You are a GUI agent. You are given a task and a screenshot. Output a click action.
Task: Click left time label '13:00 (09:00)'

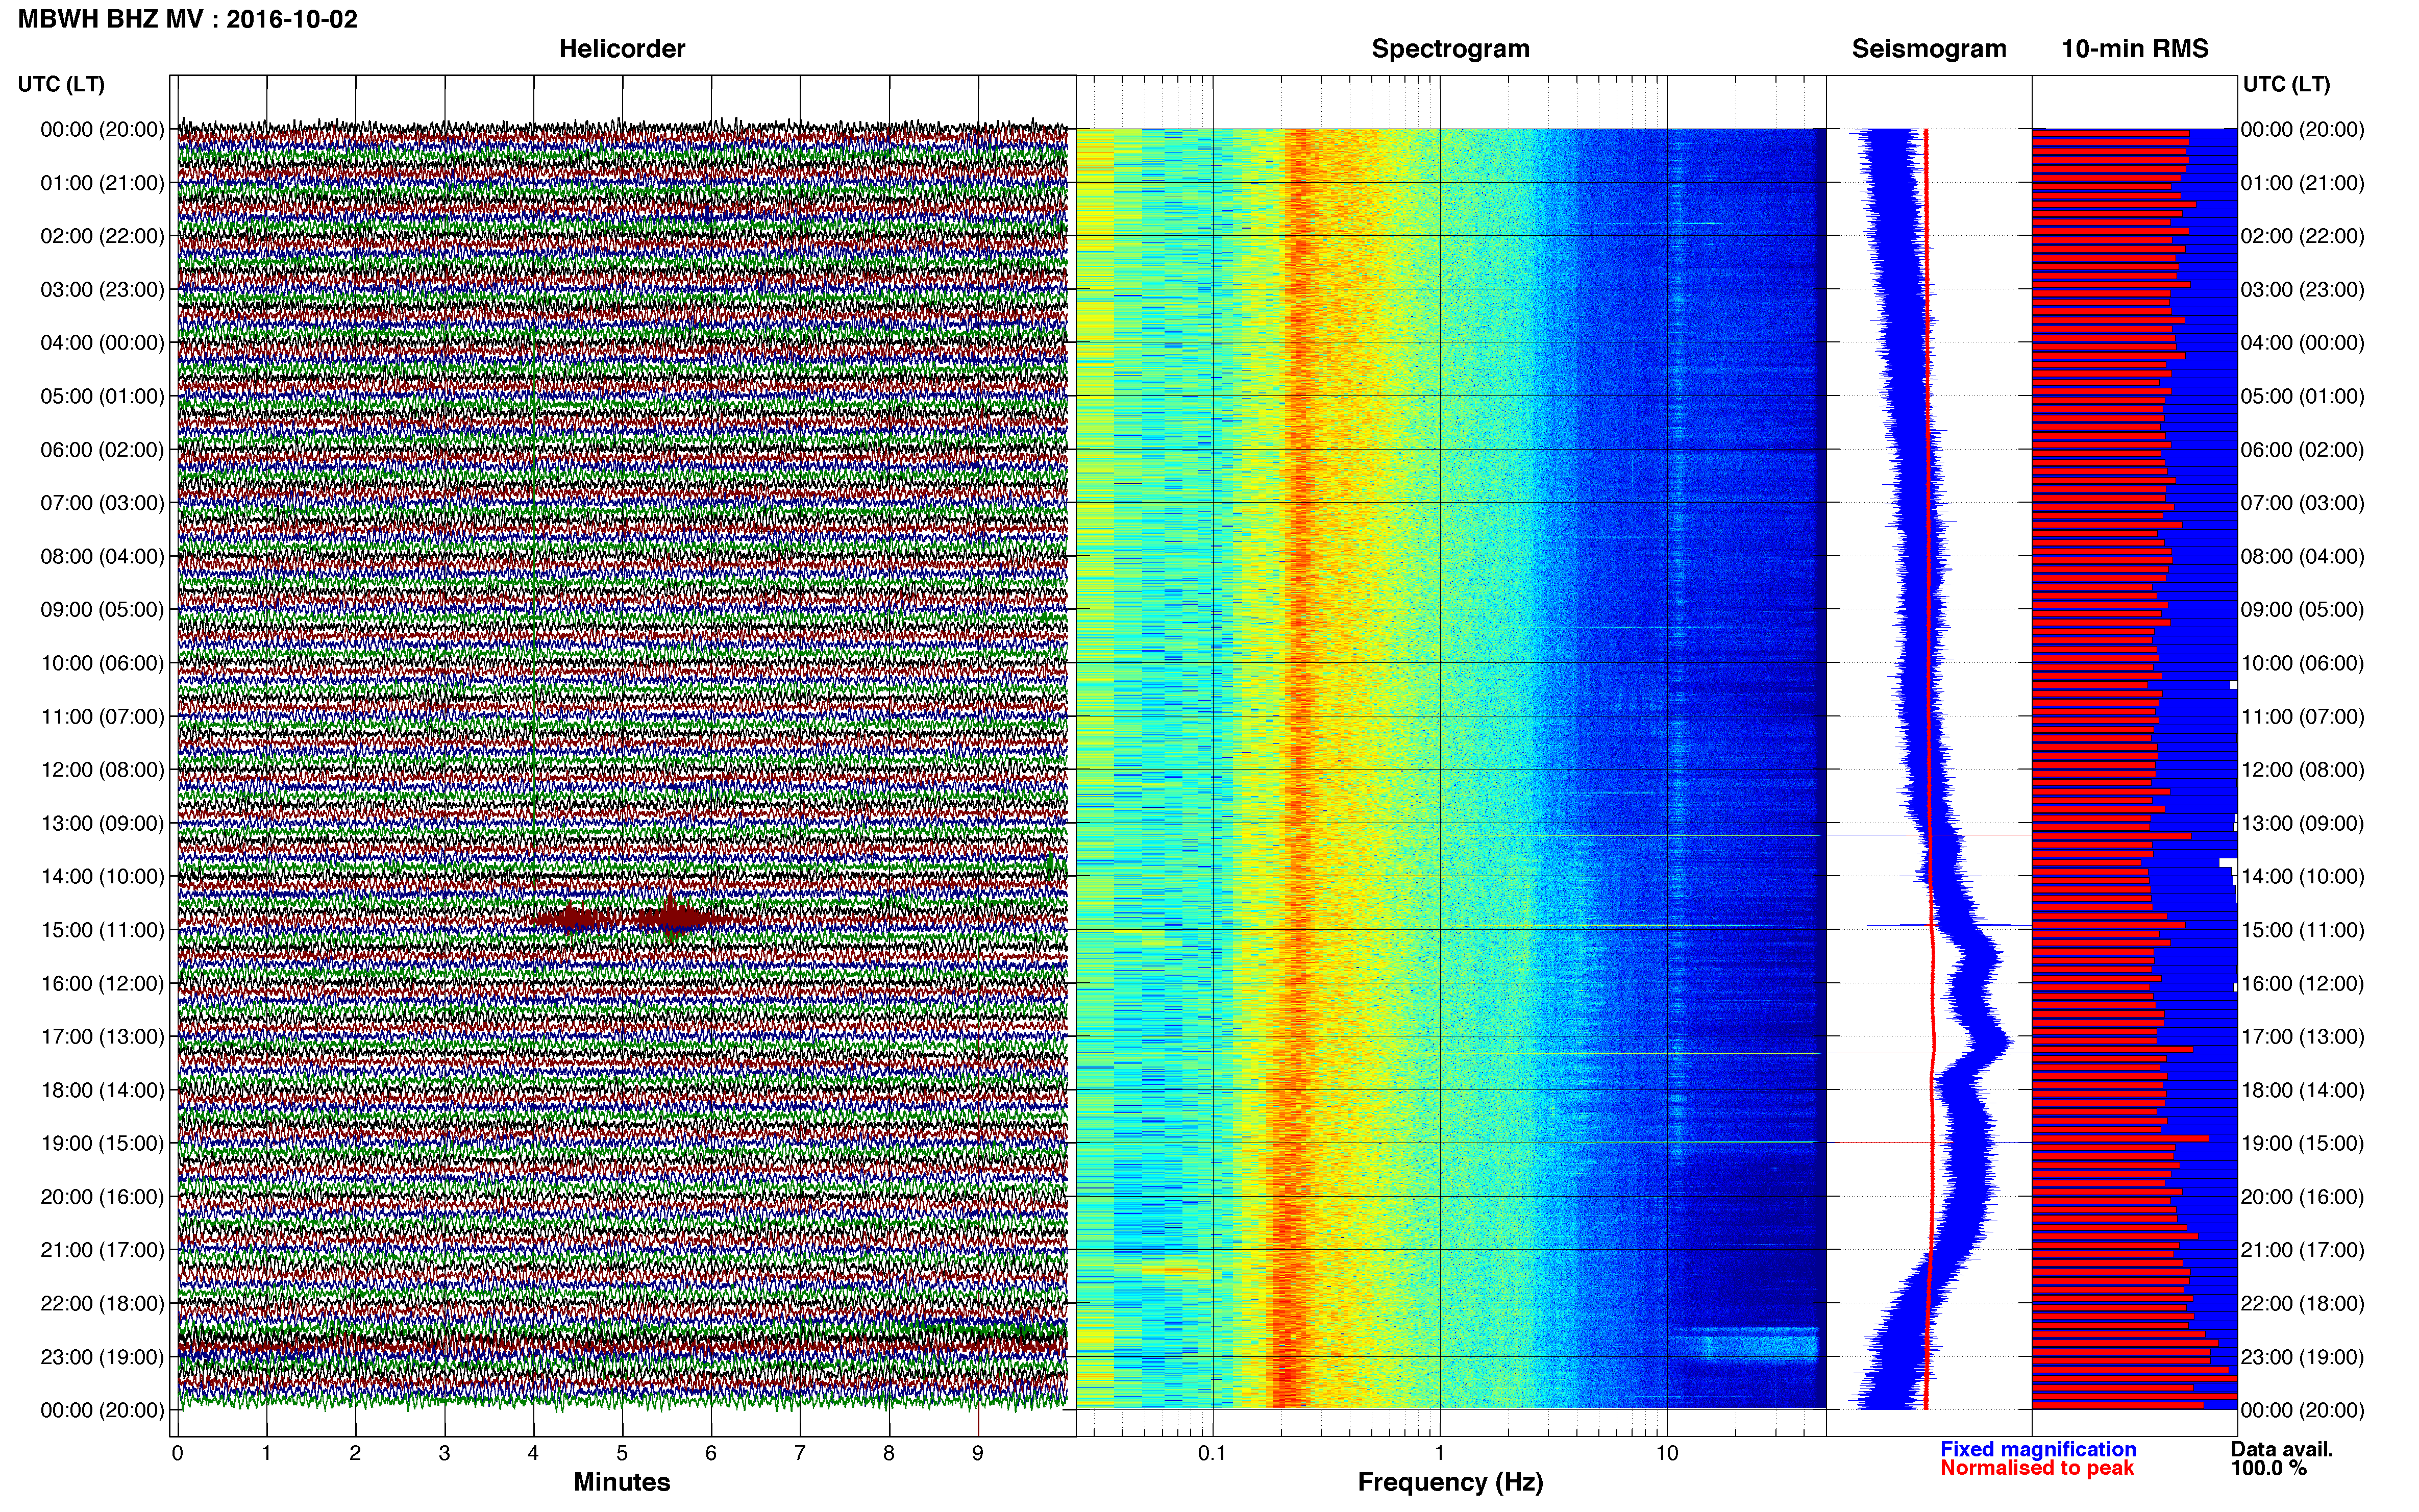[x=102, y=823]
